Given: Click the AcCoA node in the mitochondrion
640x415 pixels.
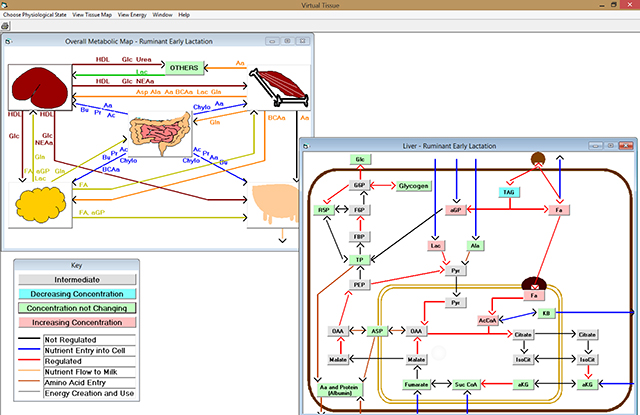Looking at the screenshot, I should [487, 320].
